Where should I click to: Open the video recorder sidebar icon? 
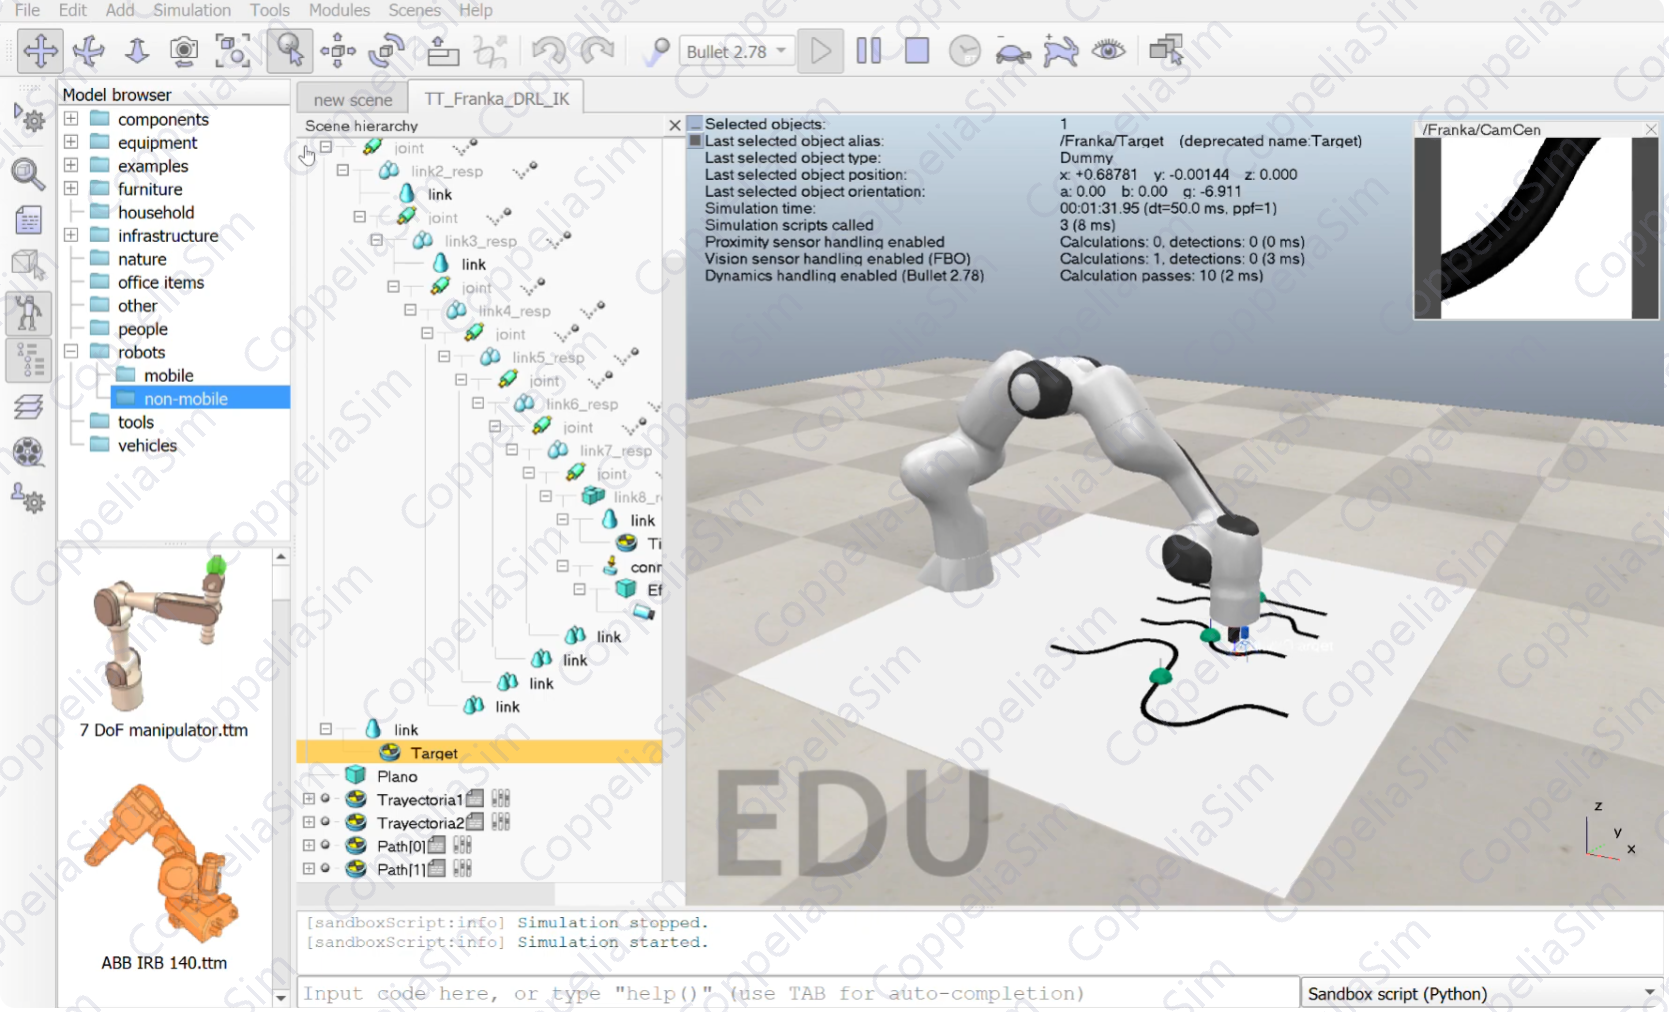tap(28, 452)
